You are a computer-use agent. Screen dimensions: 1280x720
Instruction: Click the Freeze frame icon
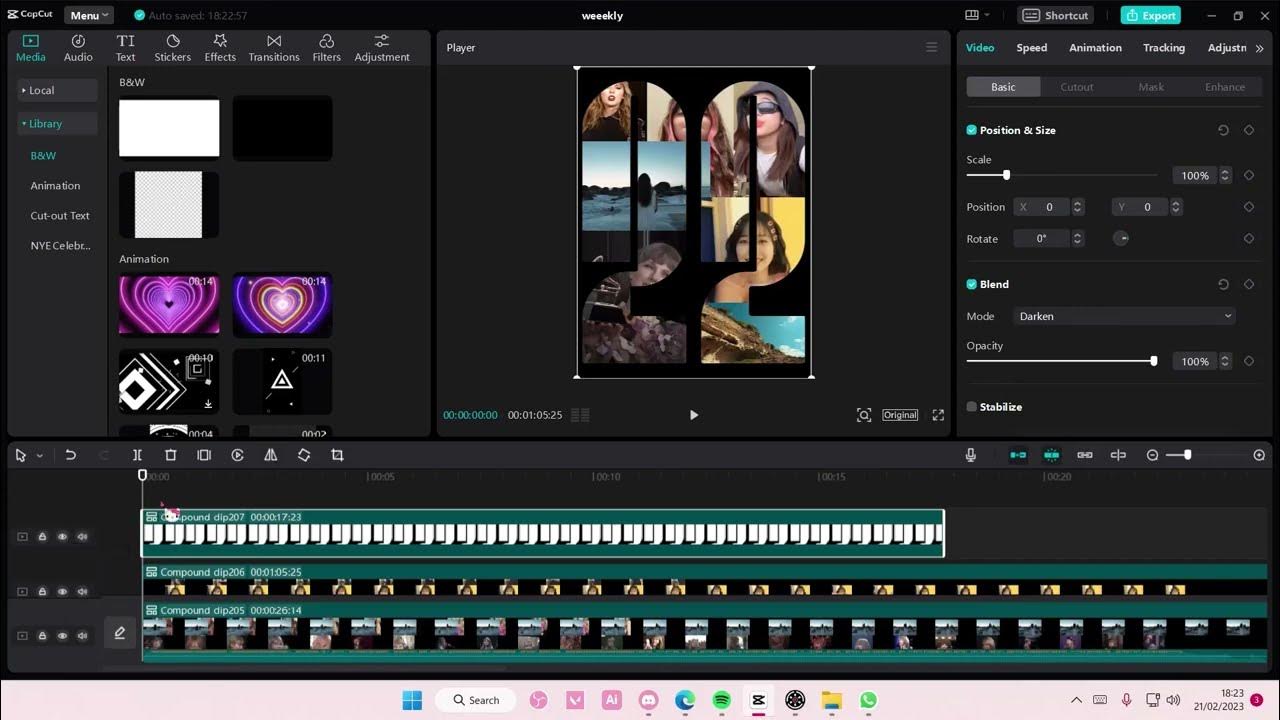204,455
